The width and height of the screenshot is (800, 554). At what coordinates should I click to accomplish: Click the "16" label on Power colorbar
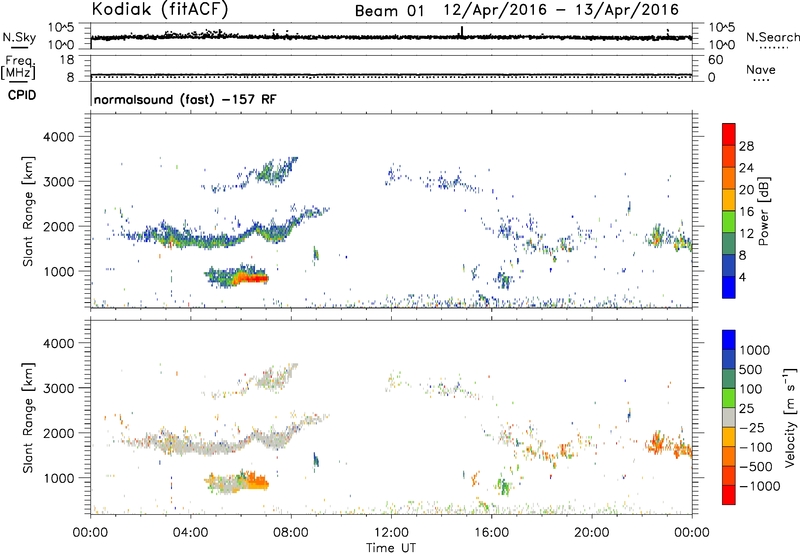746,212
